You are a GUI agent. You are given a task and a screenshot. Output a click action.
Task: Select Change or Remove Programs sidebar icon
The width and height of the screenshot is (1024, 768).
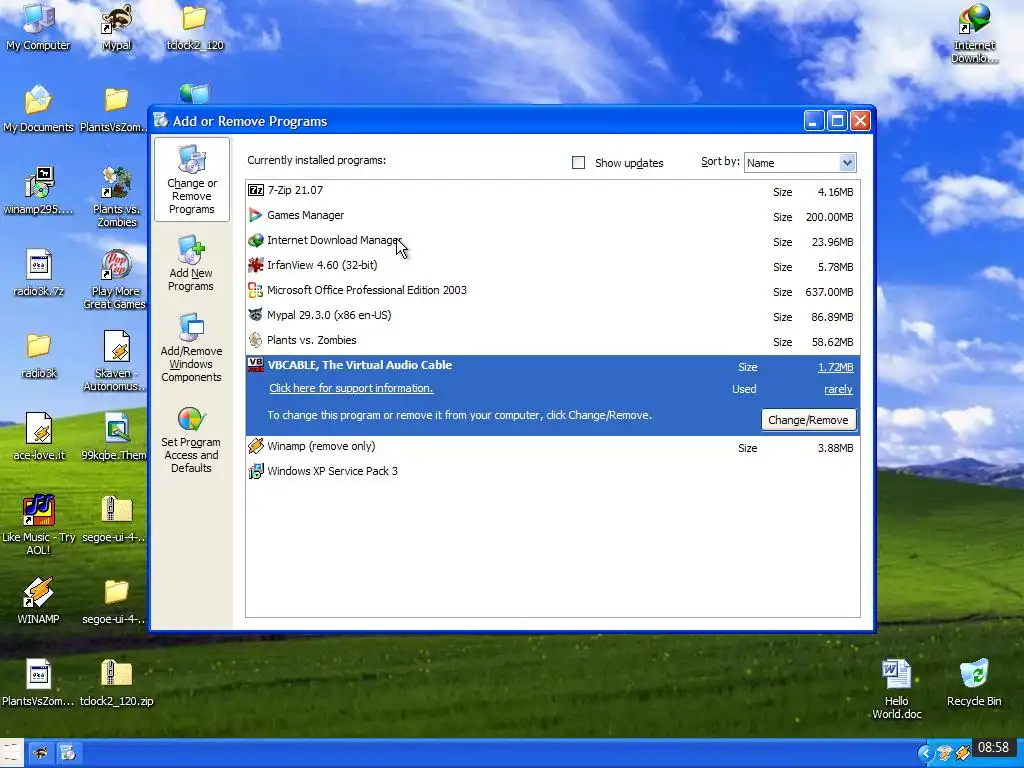click(x=192, y=180)
